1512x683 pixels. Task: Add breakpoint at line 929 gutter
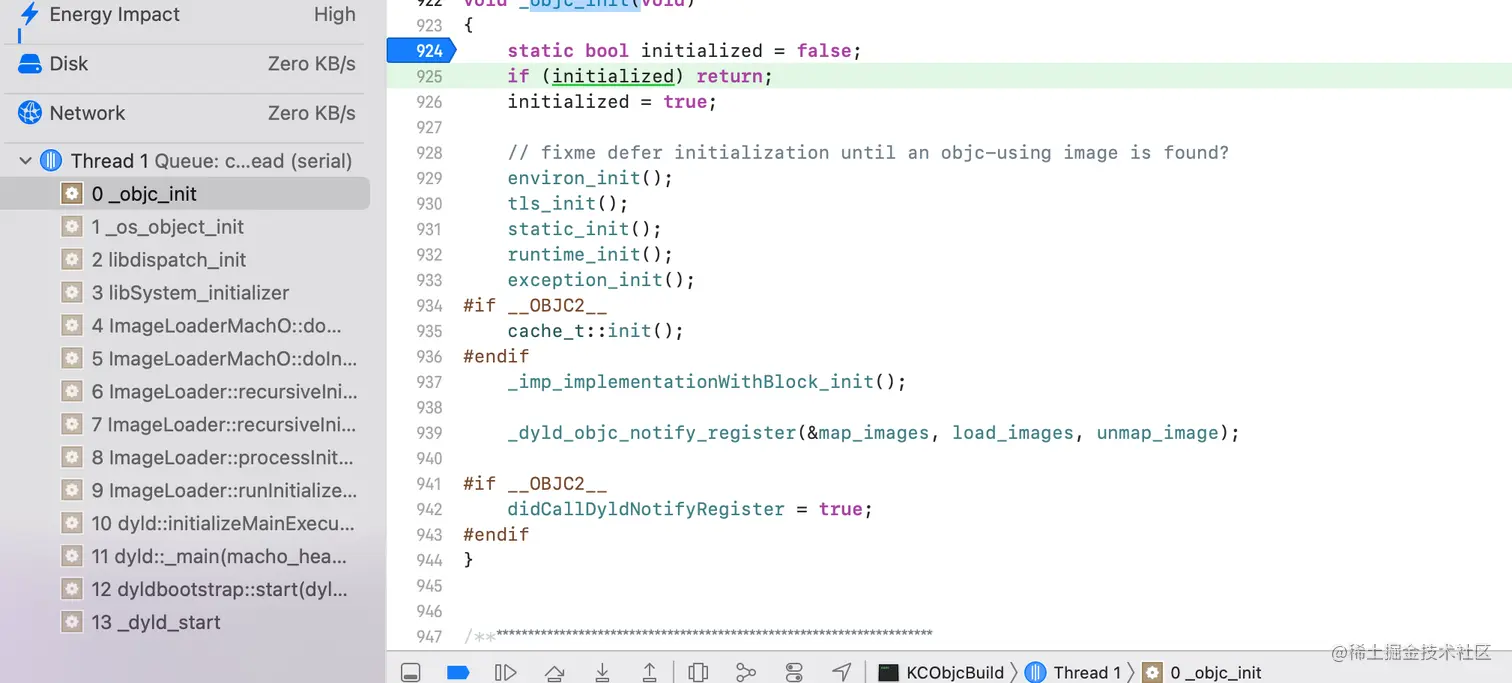click(429, 178)
